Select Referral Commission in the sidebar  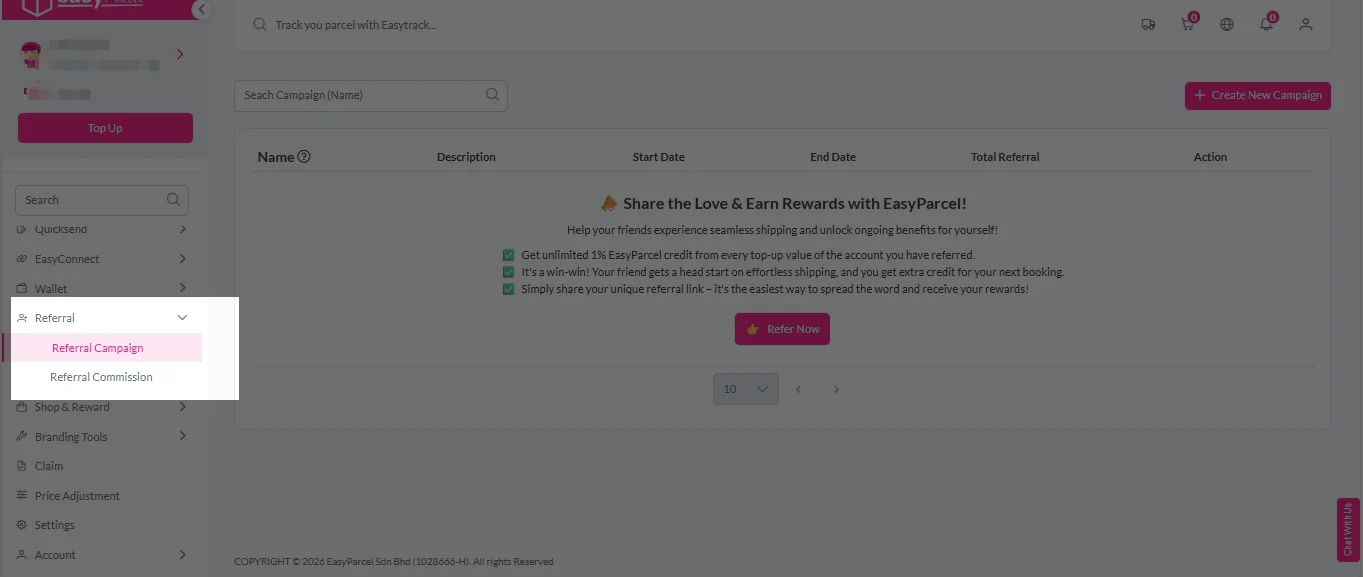click(101, 377)
